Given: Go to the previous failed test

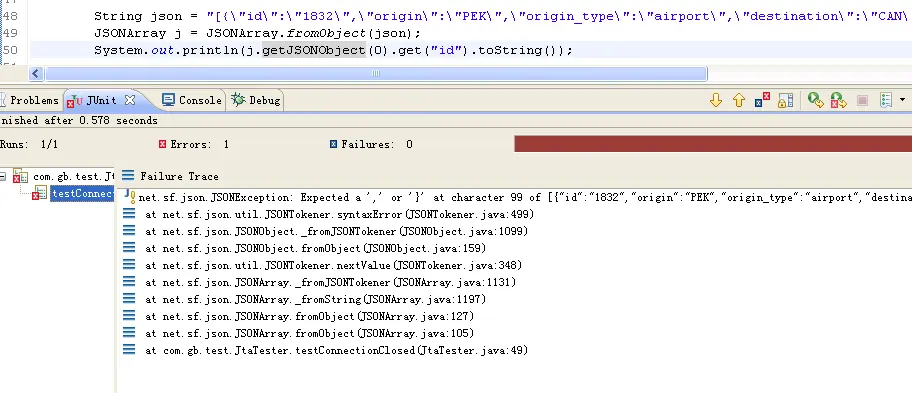Looking at the screenshot, I should pyautogui.click(x=739, y=100).
